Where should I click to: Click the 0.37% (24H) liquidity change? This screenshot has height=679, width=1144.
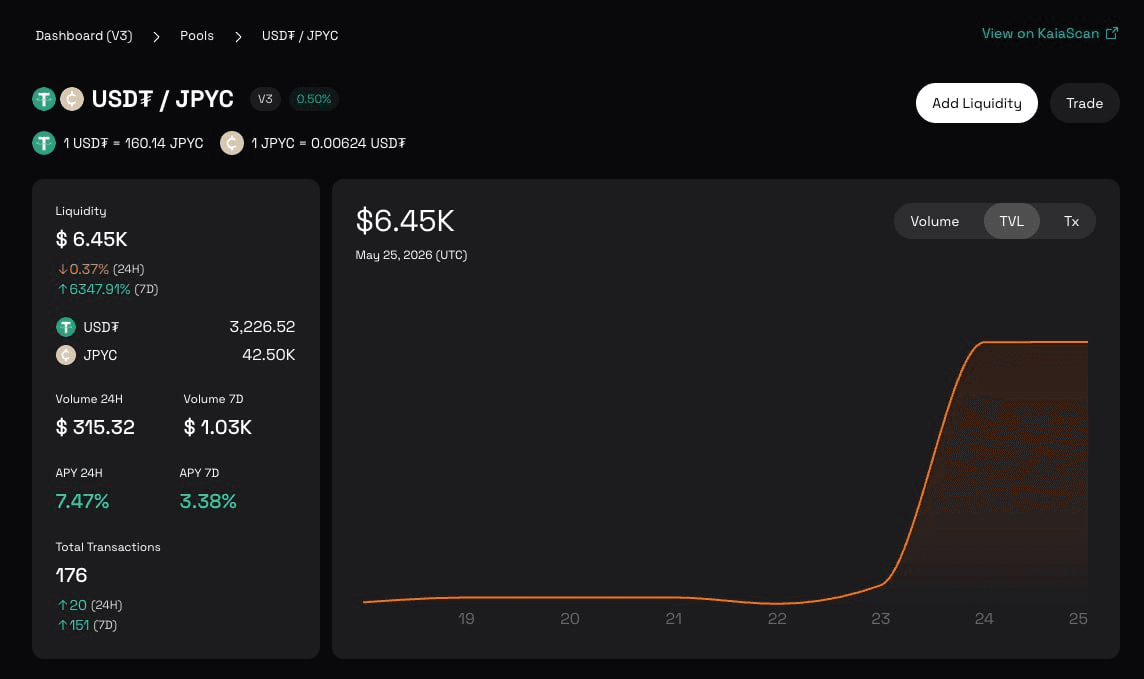tap(101, 269)
